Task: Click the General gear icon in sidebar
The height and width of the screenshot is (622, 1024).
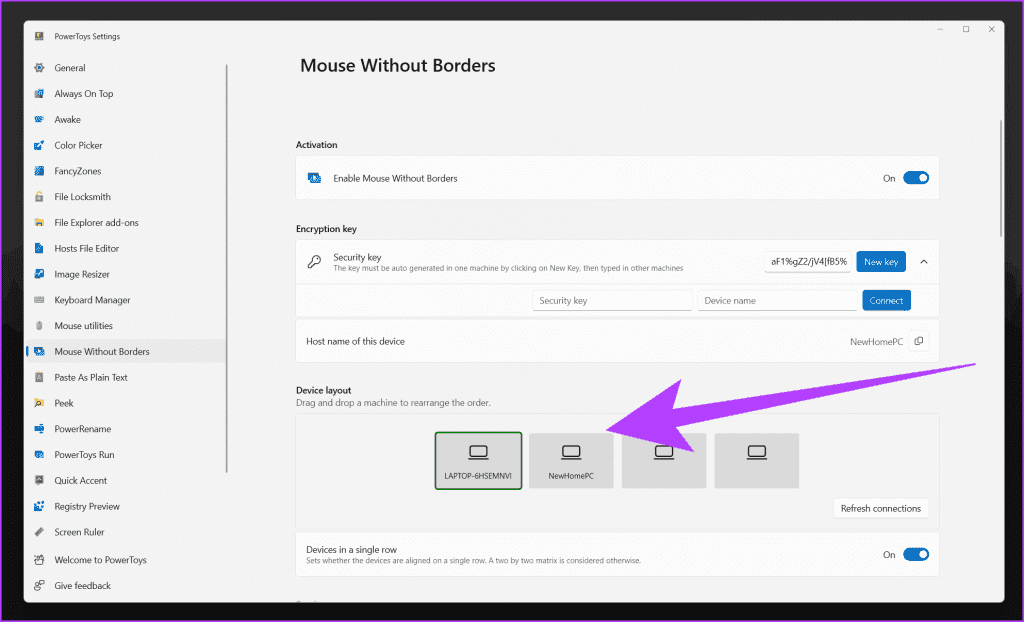Action: pos(39,68)
